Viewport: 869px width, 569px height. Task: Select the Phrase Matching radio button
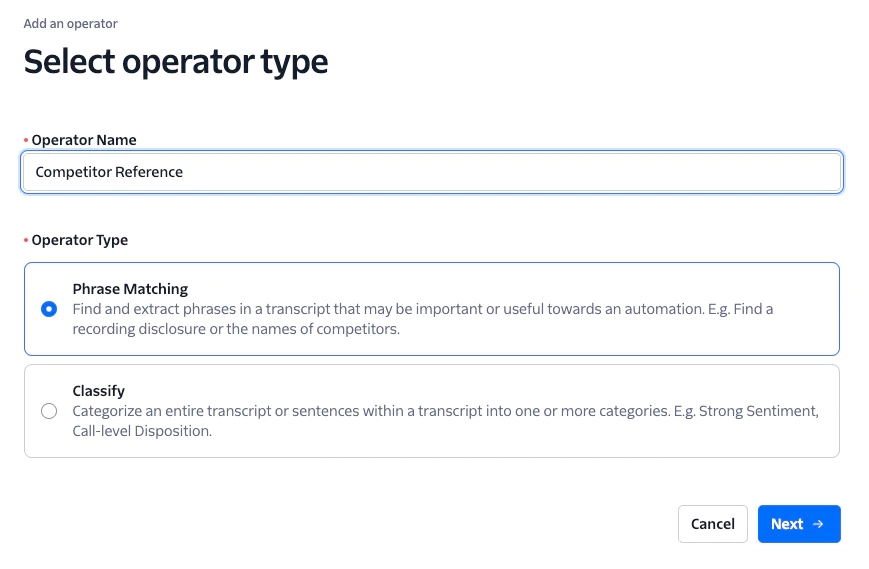[x=49, y=309]
